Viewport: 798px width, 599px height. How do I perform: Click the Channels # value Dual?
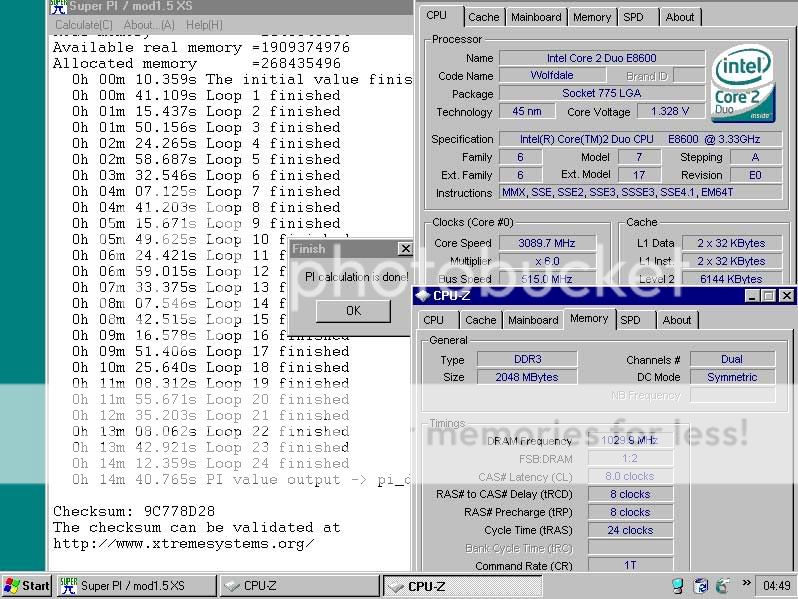732,359
